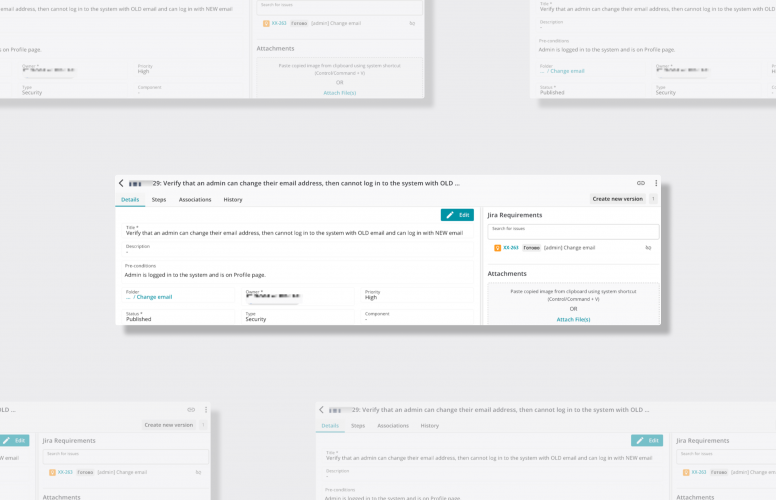
Task: Click Priority High in faded top-left window
Action: tap(143, 72)
